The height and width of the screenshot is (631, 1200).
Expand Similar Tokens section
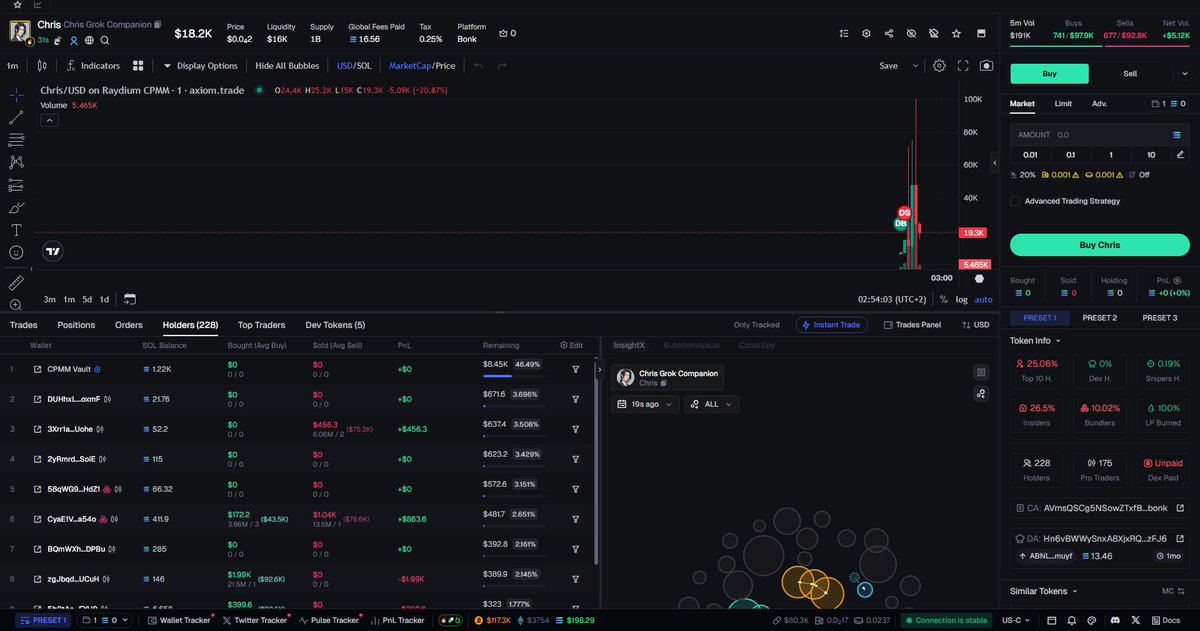point(1043,591)
